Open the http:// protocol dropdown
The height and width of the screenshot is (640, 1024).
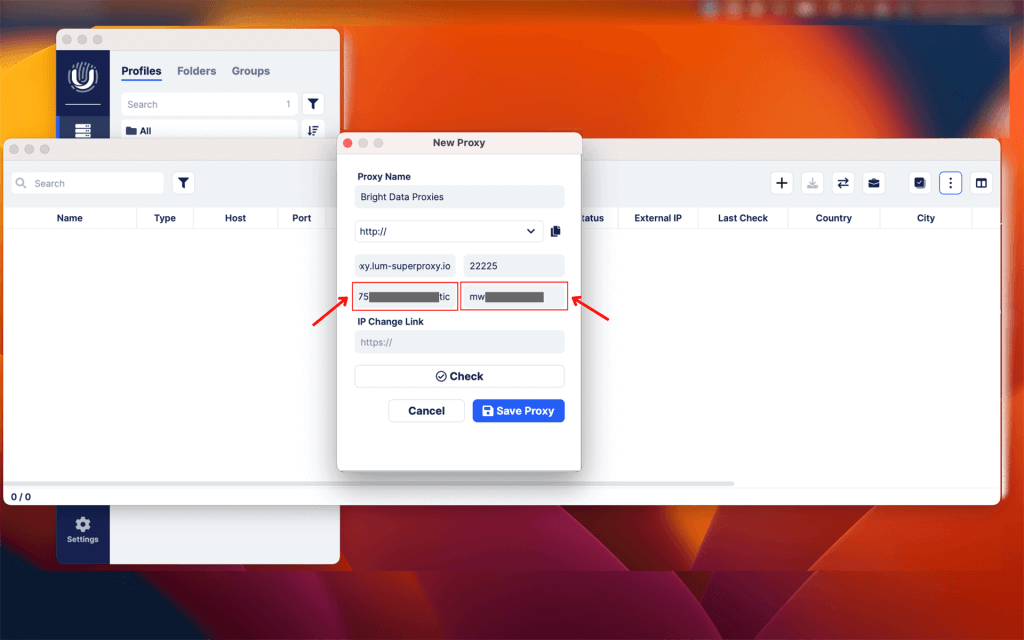tap(448, 231)
